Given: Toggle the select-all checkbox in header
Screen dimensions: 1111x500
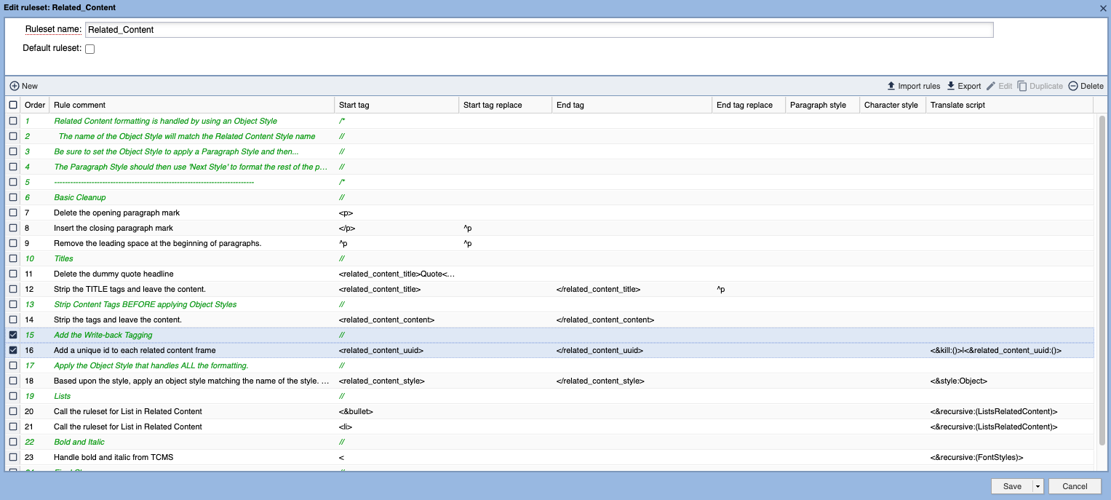Looking at the screenshot, I should (x=13, y=105).
